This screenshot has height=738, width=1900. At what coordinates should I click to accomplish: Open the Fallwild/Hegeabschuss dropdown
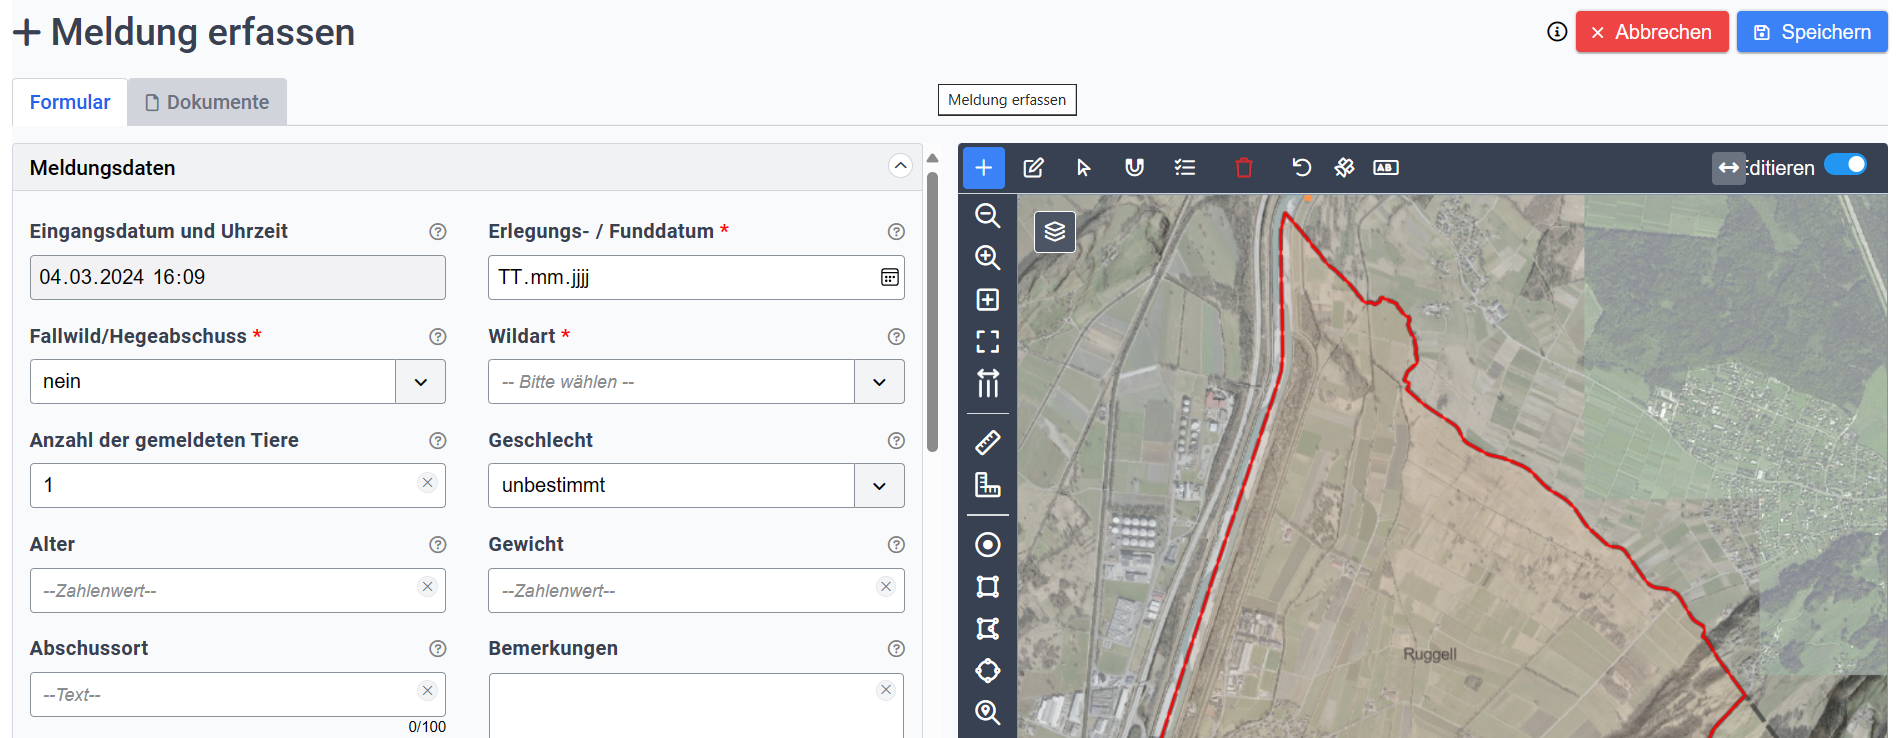[421, 382]
